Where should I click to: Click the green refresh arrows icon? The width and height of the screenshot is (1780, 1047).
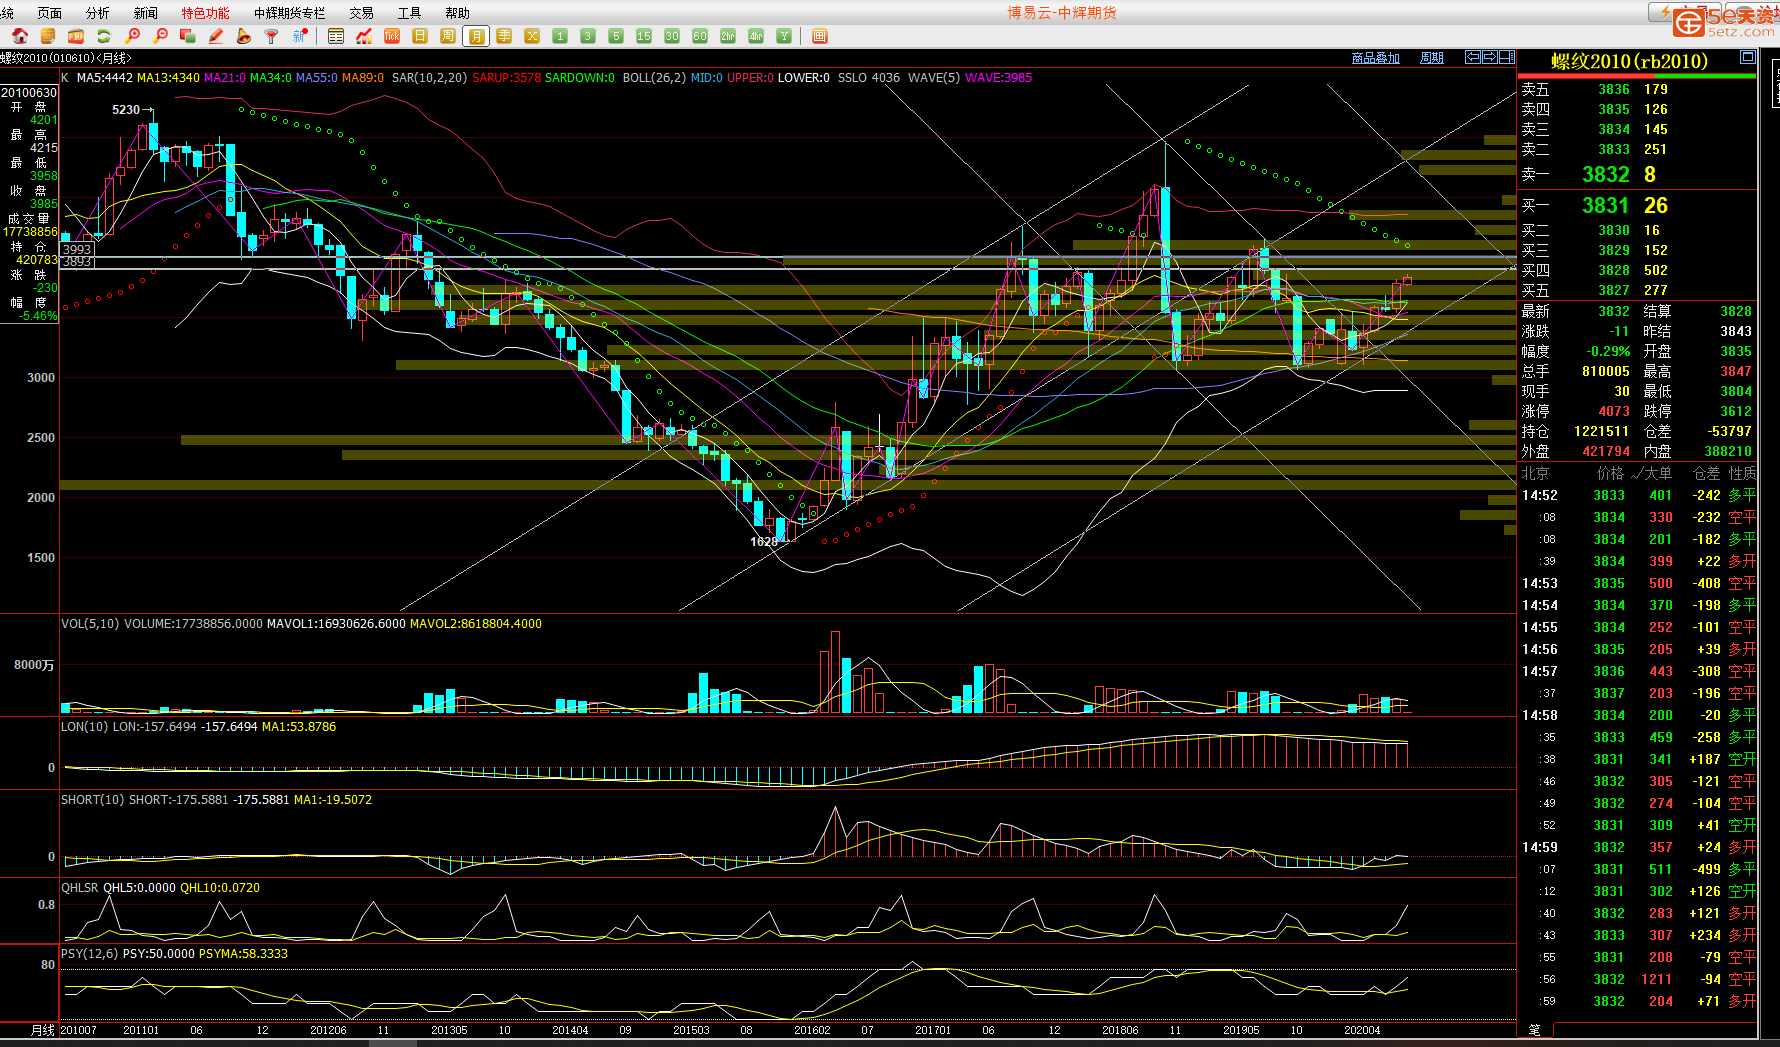point(104,36)
